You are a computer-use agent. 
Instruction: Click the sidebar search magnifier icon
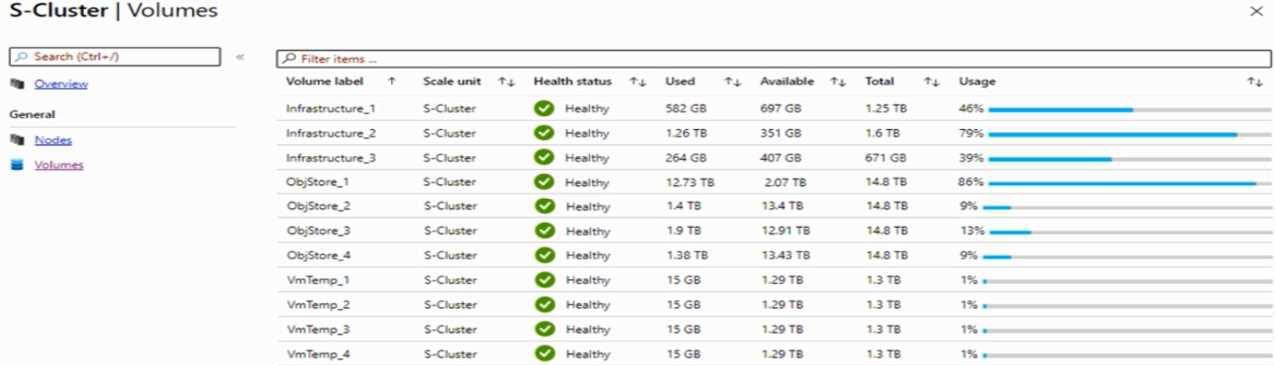click(22, 57)
